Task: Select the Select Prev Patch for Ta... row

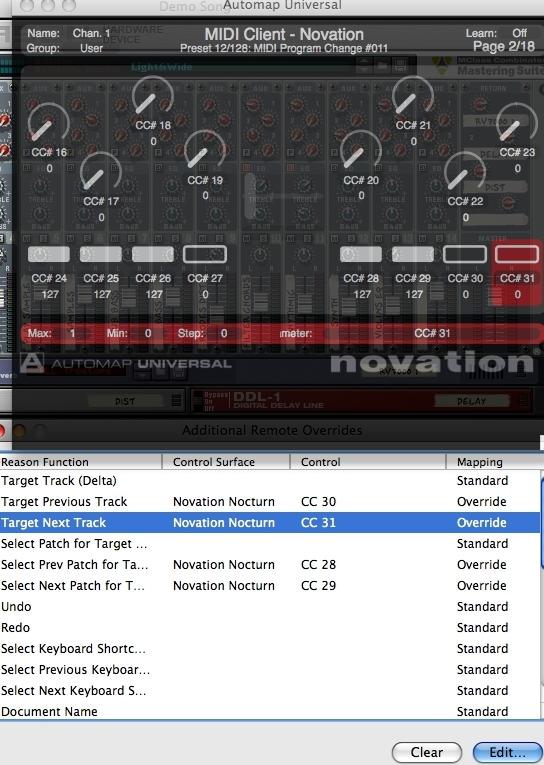Action: [x=270, y=564]
